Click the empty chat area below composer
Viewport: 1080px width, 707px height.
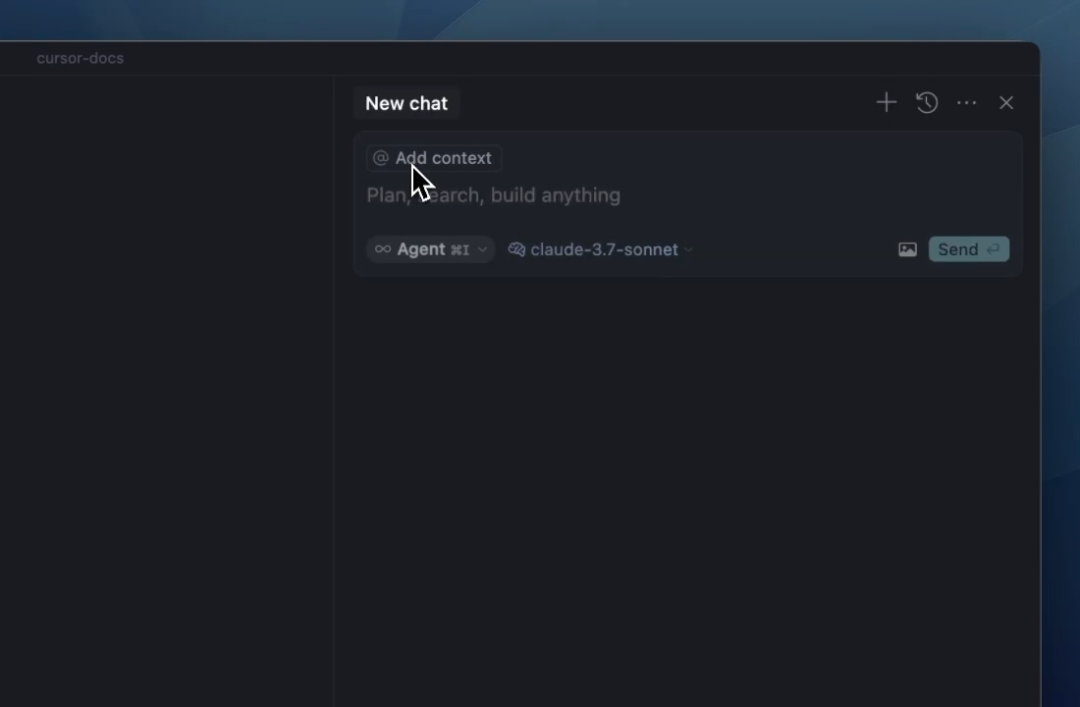pos(687,482)
